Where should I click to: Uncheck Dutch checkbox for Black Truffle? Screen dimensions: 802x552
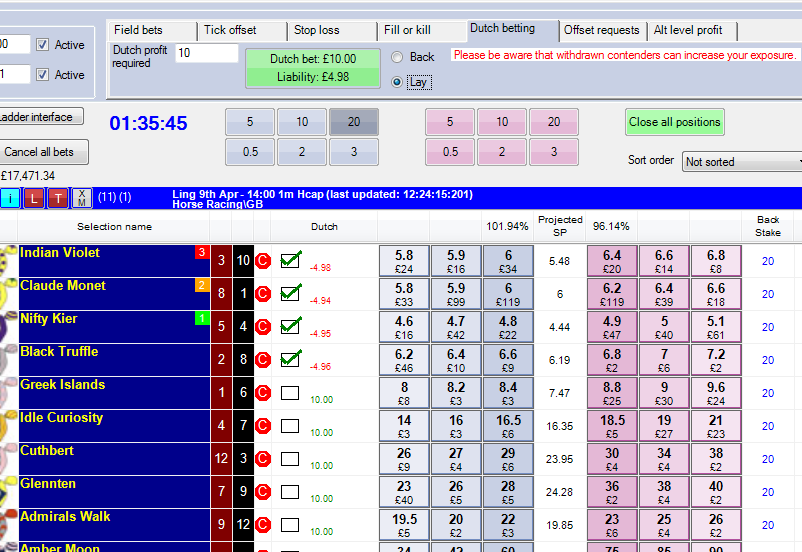290,360
